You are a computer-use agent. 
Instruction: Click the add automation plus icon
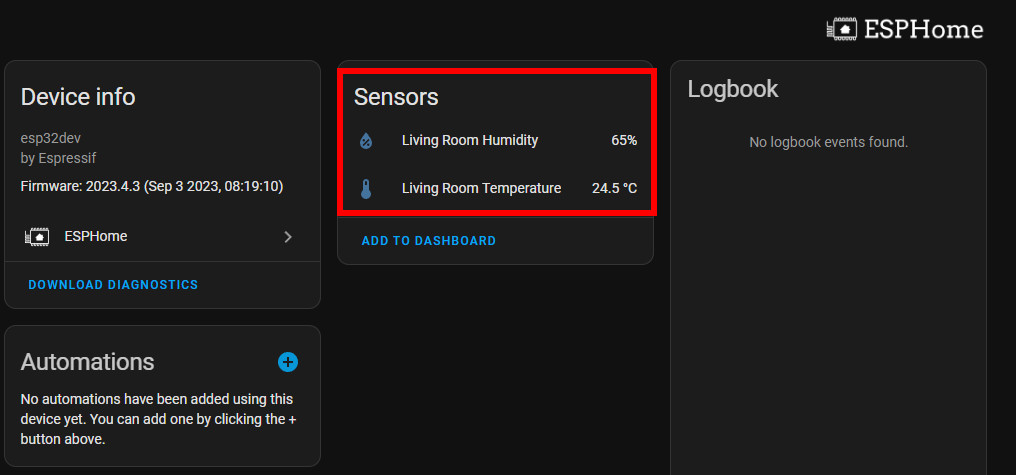click(x=287, y=362)
